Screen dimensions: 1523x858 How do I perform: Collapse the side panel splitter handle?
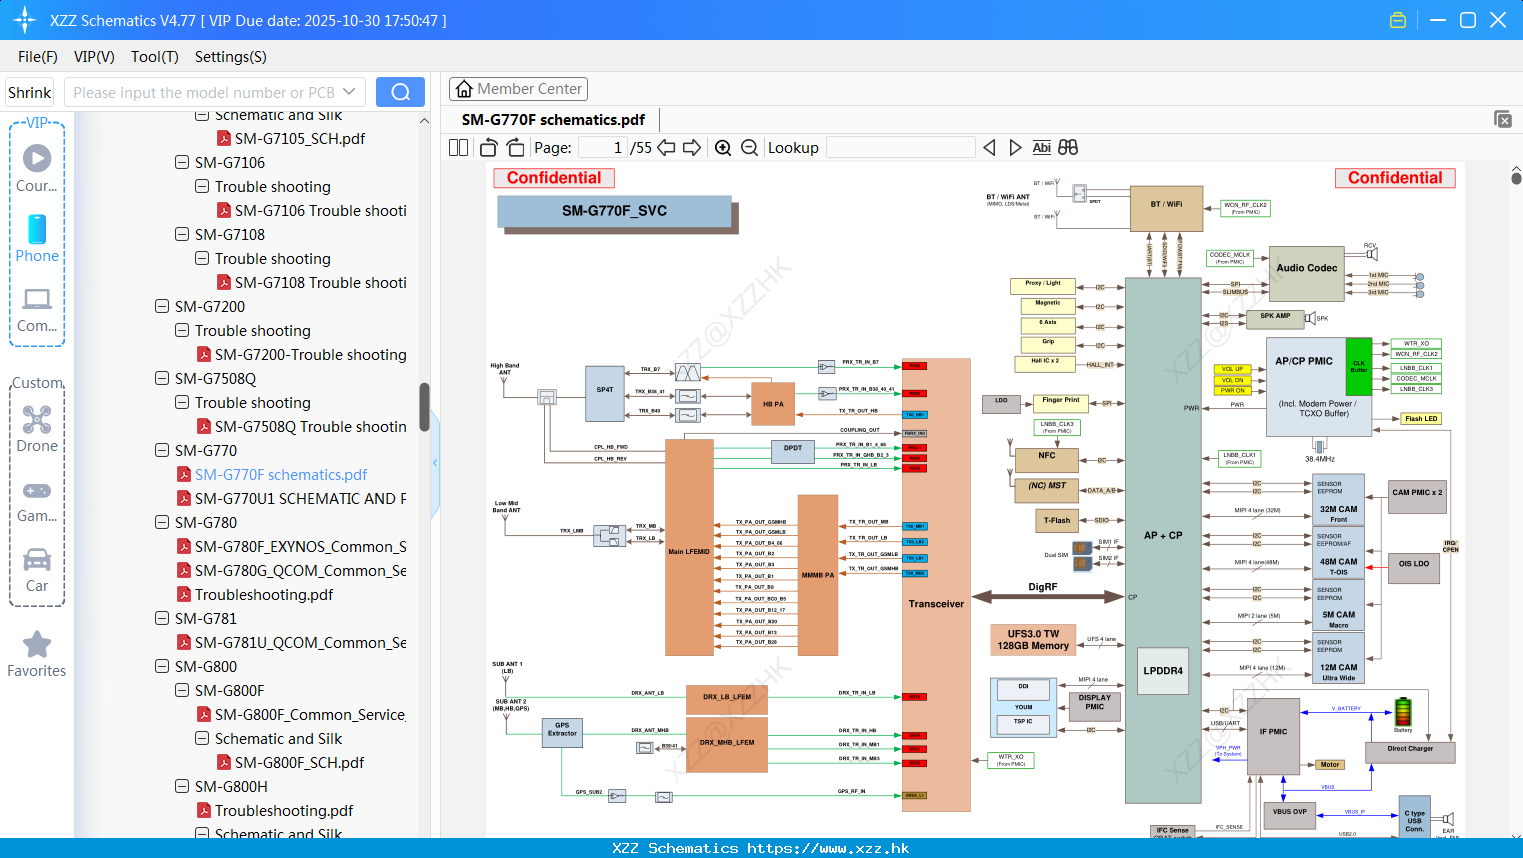(435, 462)
